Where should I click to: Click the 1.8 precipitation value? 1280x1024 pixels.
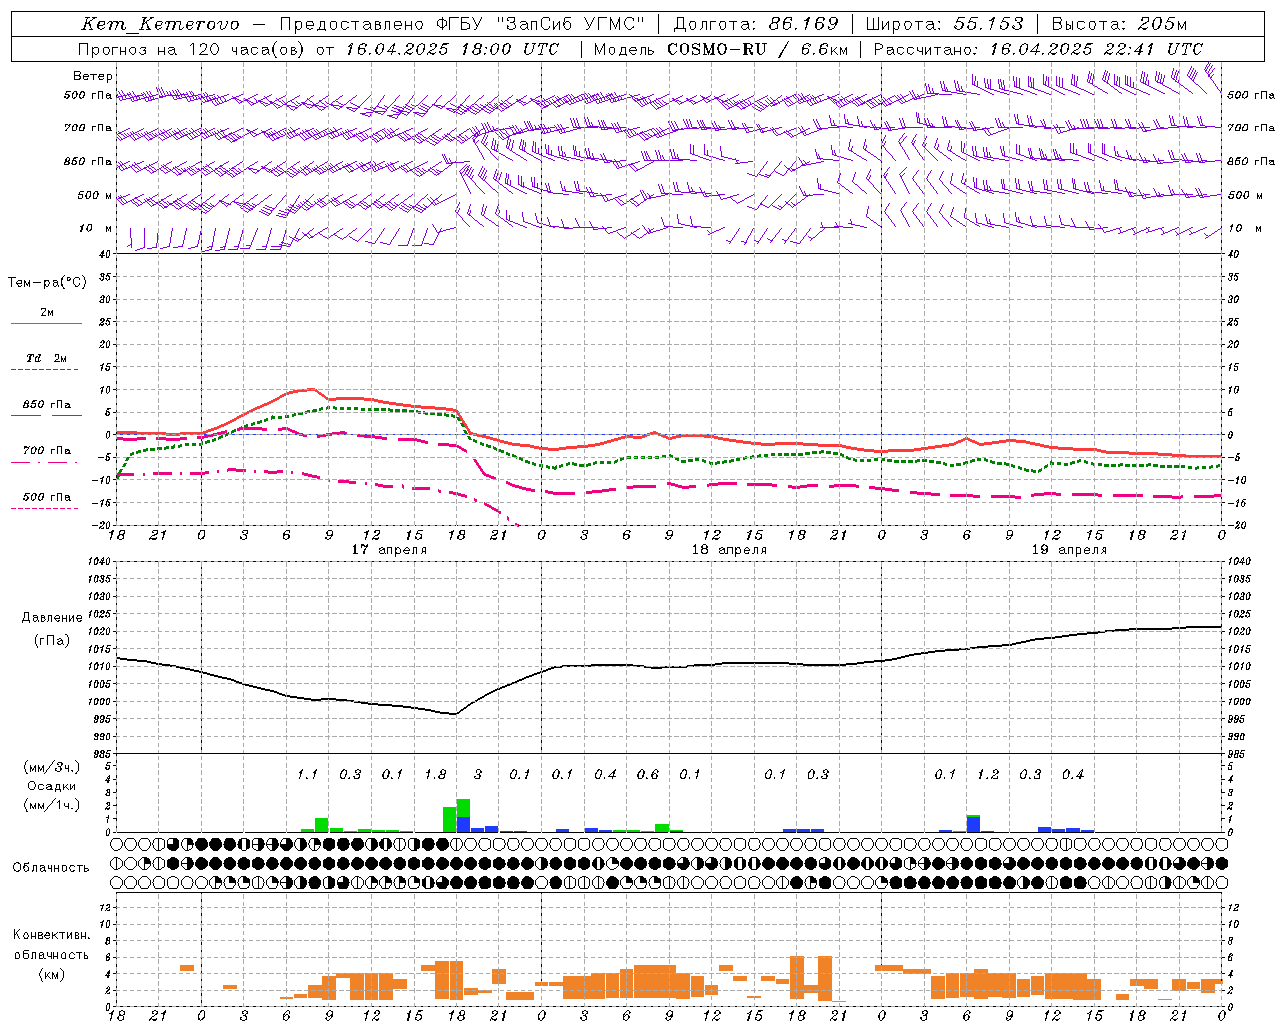pyautogui.click(x=435, y=775)
